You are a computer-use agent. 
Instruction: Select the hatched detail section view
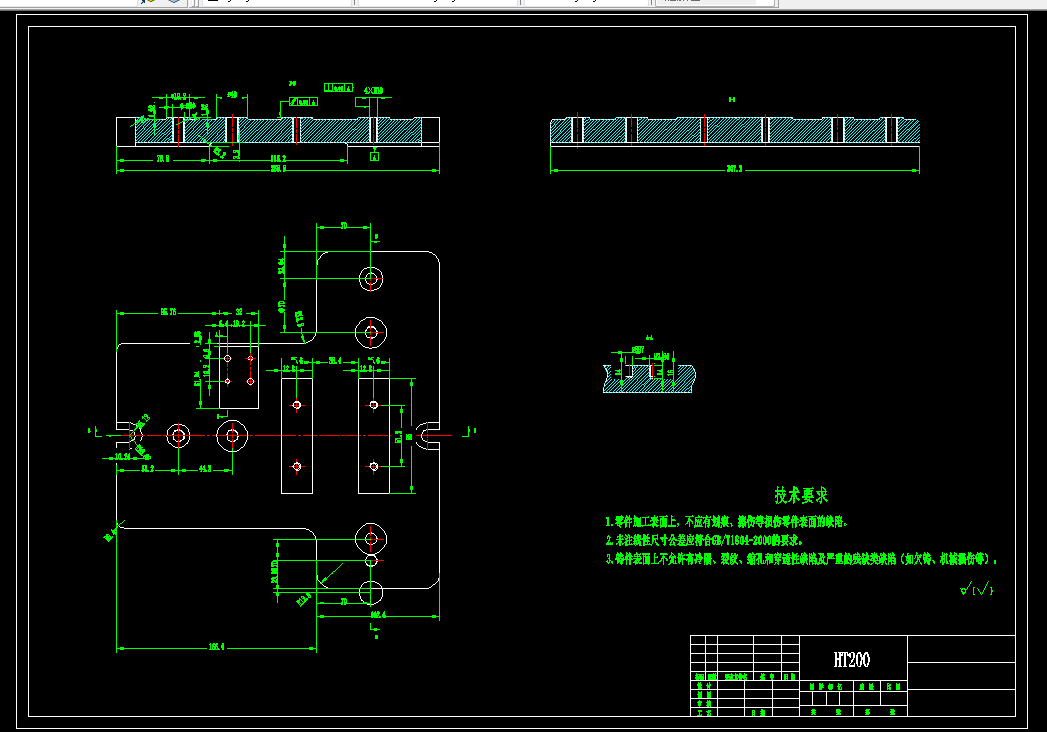pyautogui.click(x=649, y=377)
